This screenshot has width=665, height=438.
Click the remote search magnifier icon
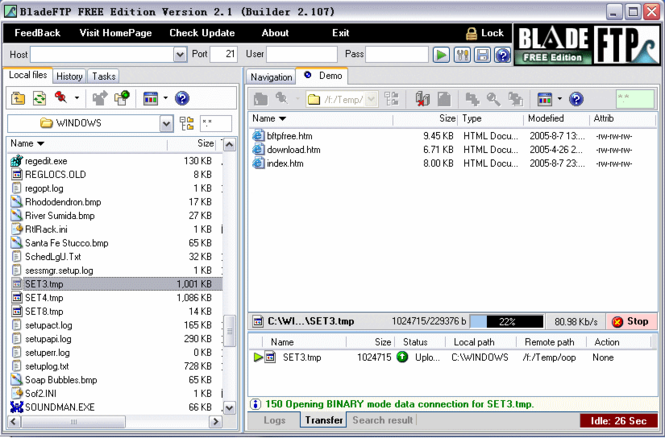[493, 99]
